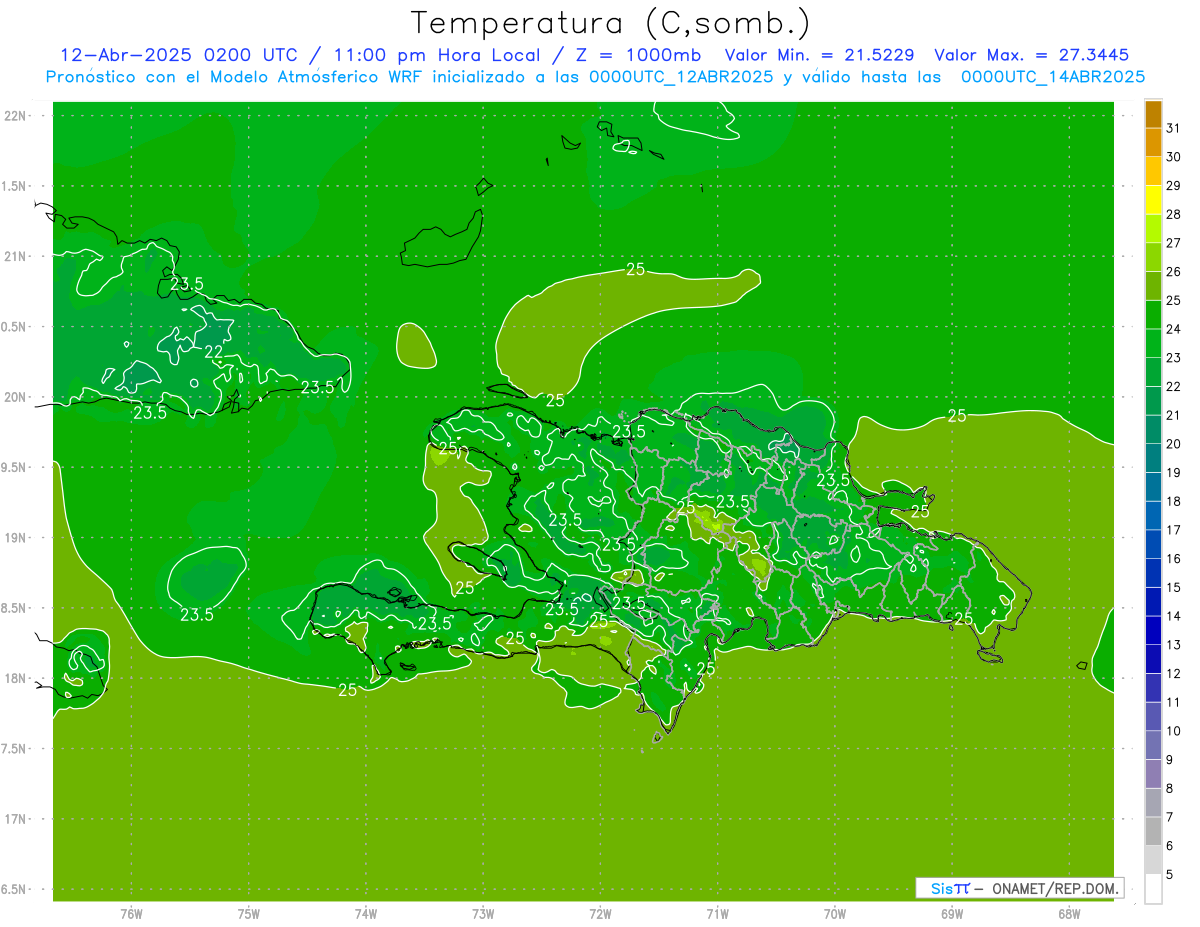Click the '17N' latitude axis label
Screen dimensions: 1200x927
pyautogui.click(x=17, y=819)
